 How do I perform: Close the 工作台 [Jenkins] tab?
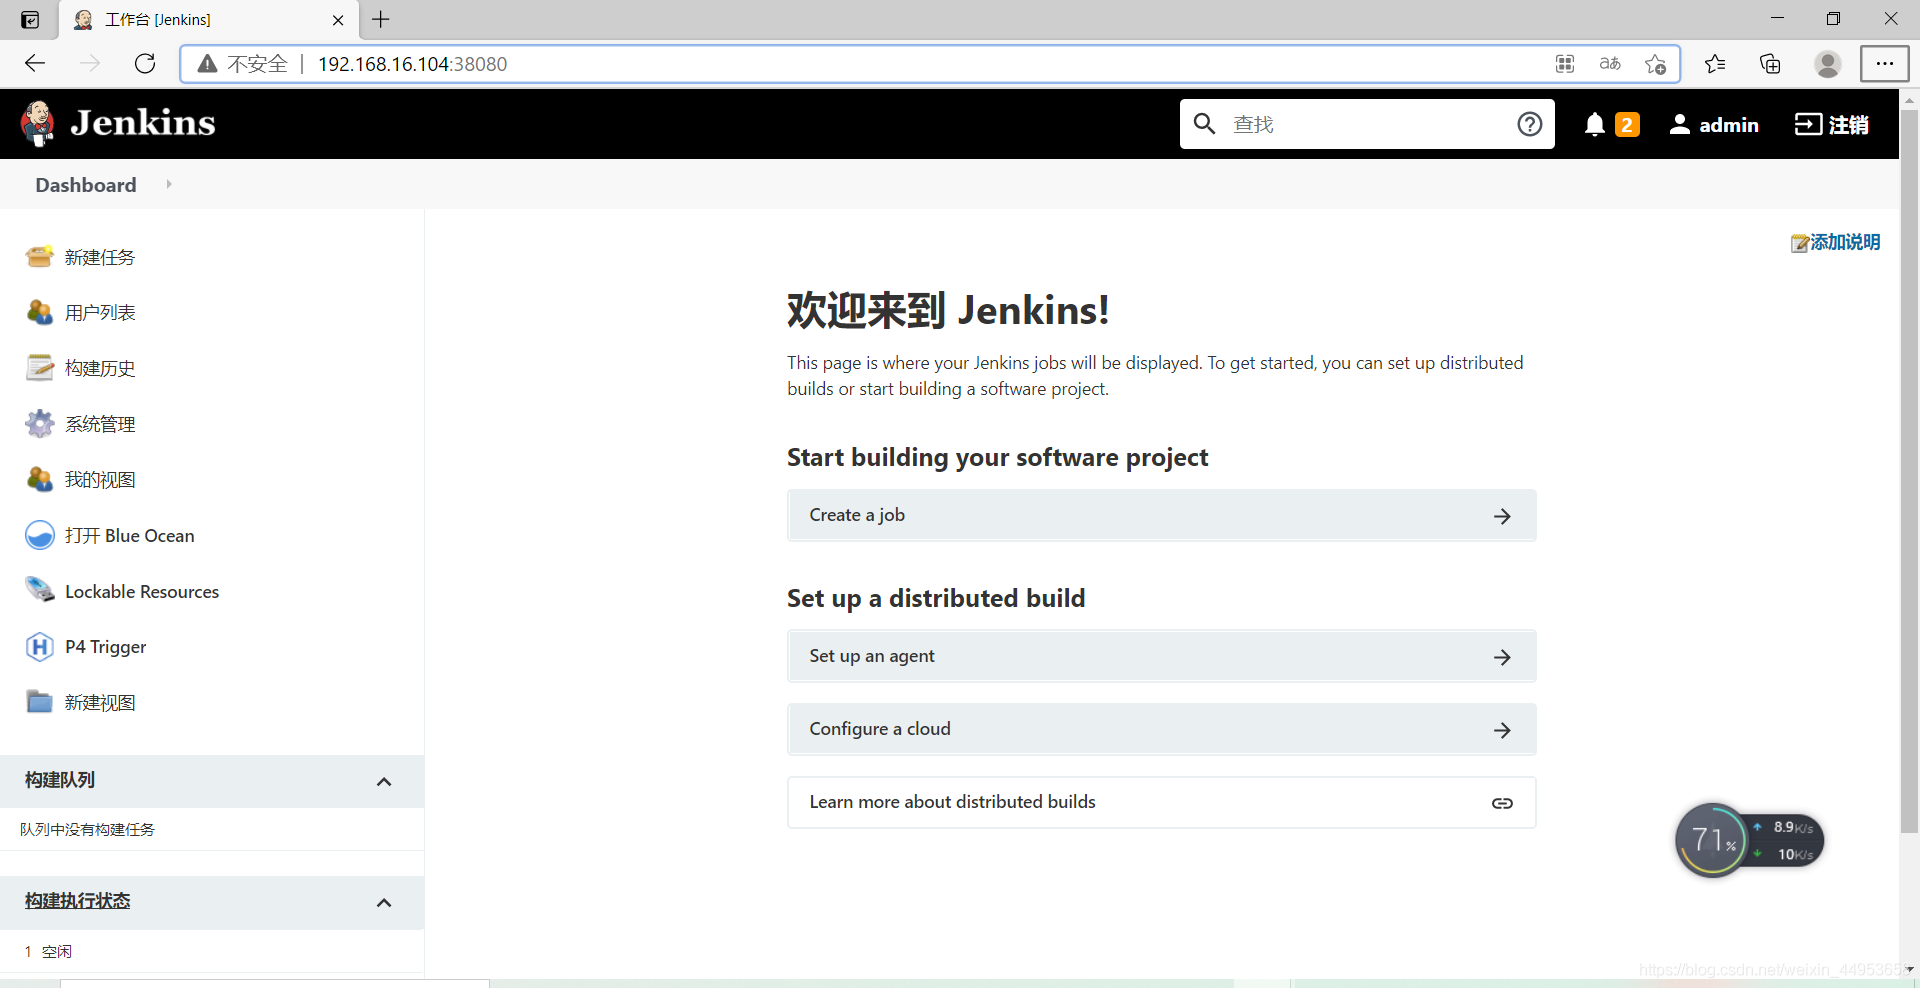(x=338, y=20)
